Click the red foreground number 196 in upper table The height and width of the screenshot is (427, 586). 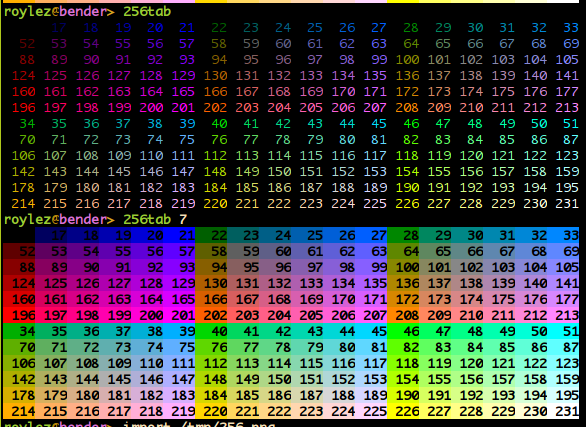(24, 108)
